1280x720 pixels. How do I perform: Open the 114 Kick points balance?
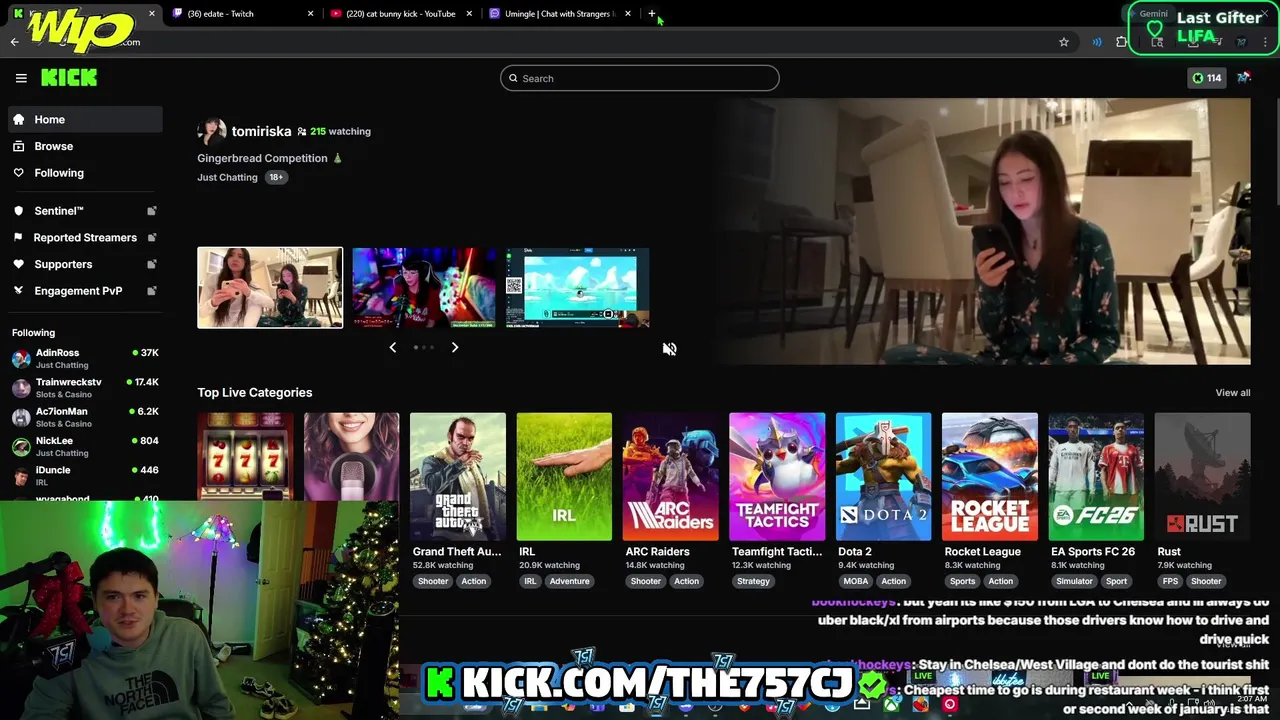coord(1206,78)
